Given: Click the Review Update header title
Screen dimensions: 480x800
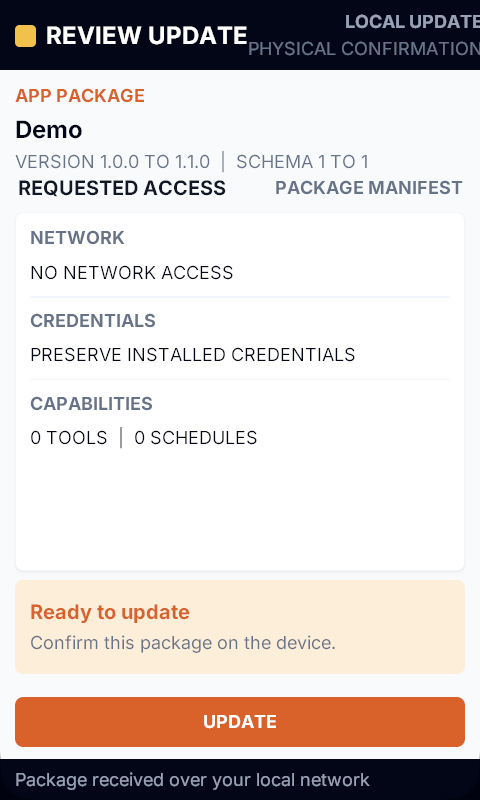Looking at the screenshot, I should click(x=146, y=36).
